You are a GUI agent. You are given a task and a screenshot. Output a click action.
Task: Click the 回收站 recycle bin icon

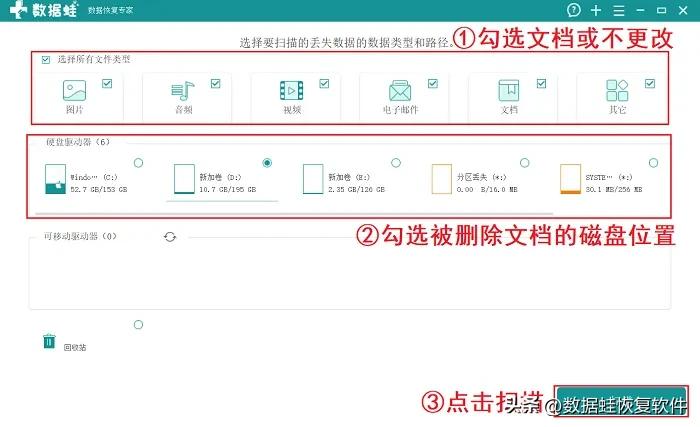click(x=49, y=341)
